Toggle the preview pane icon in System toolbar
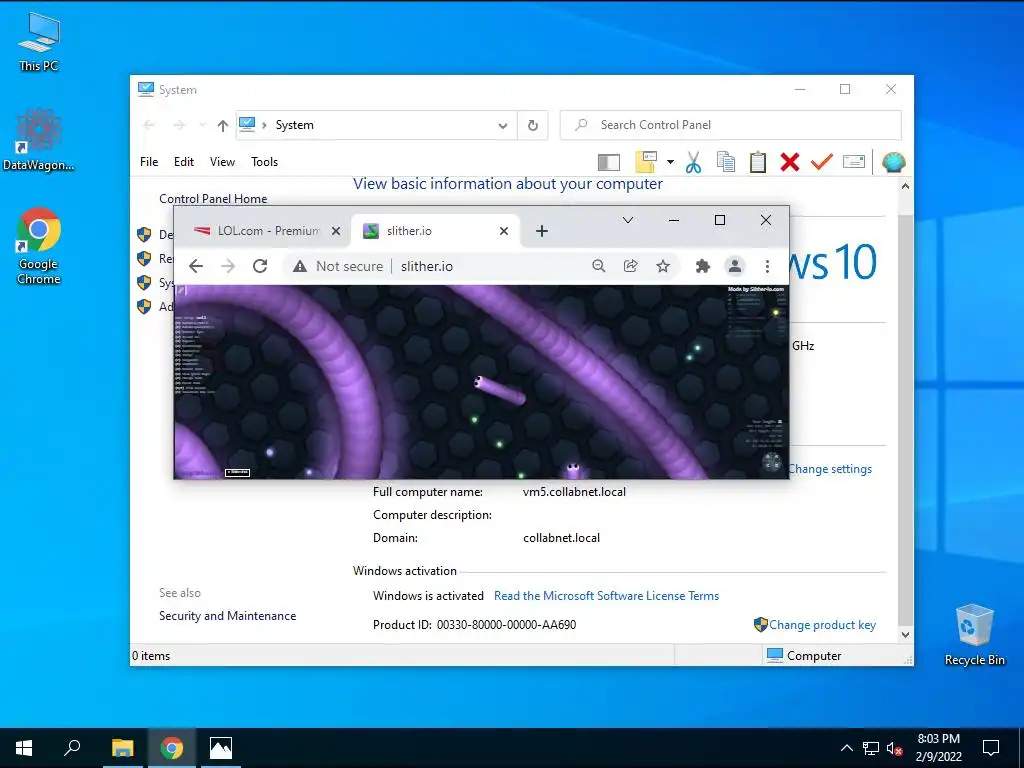Image resolution: width=1024 pixels, height=768 pixels. [609, 162]
